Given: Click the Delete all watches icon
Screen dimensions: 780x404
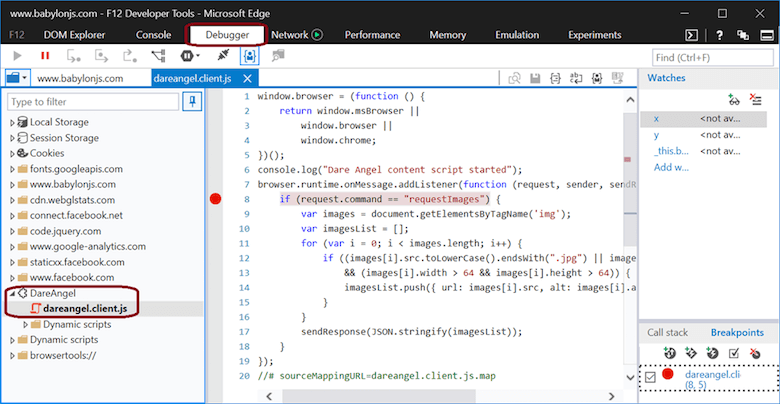Looking at the screenshot, I should (x=755, y=99).
